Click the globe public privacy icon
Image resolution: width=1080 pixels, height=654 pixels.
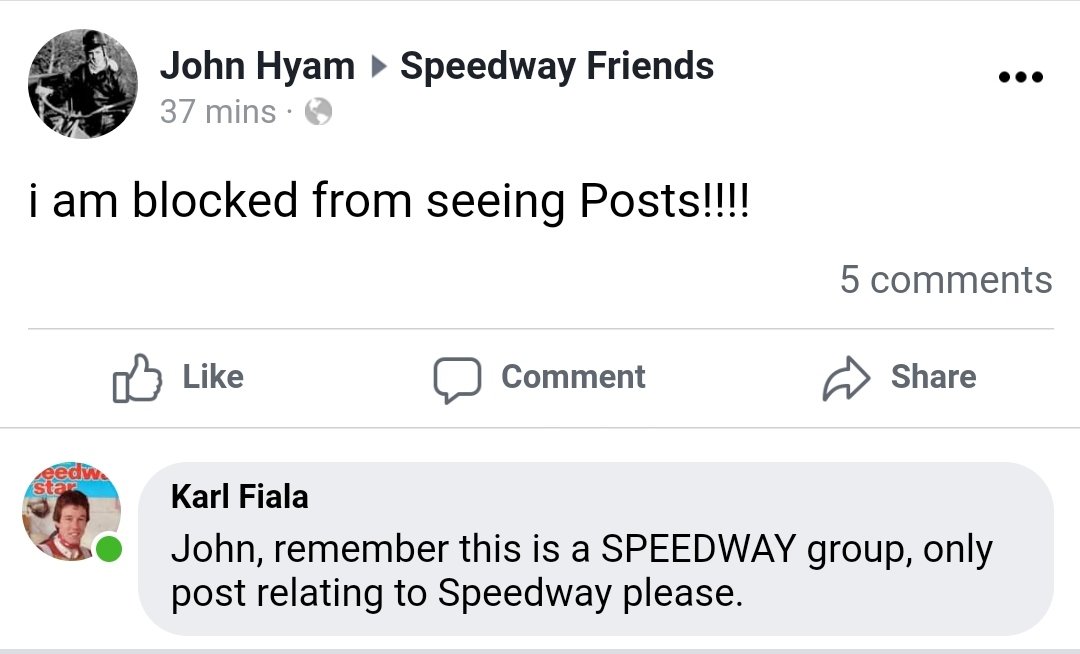tap(318, 113)
